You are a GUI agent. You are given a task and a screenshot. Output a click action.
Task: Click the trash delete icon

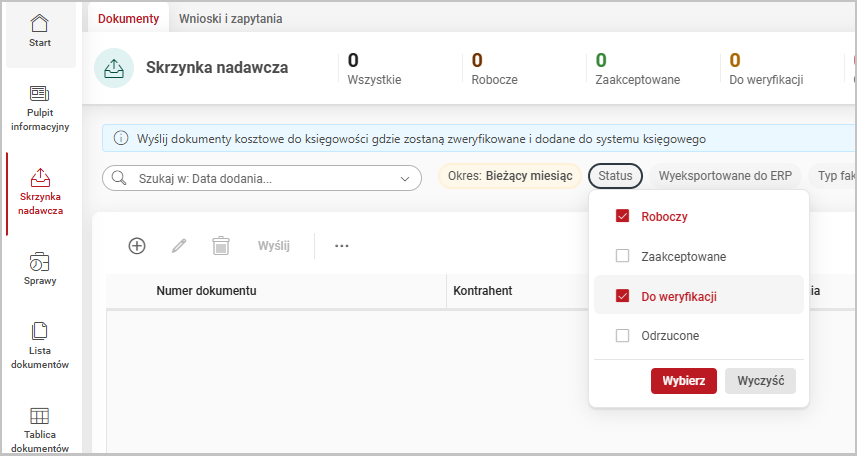pos(221,245)
